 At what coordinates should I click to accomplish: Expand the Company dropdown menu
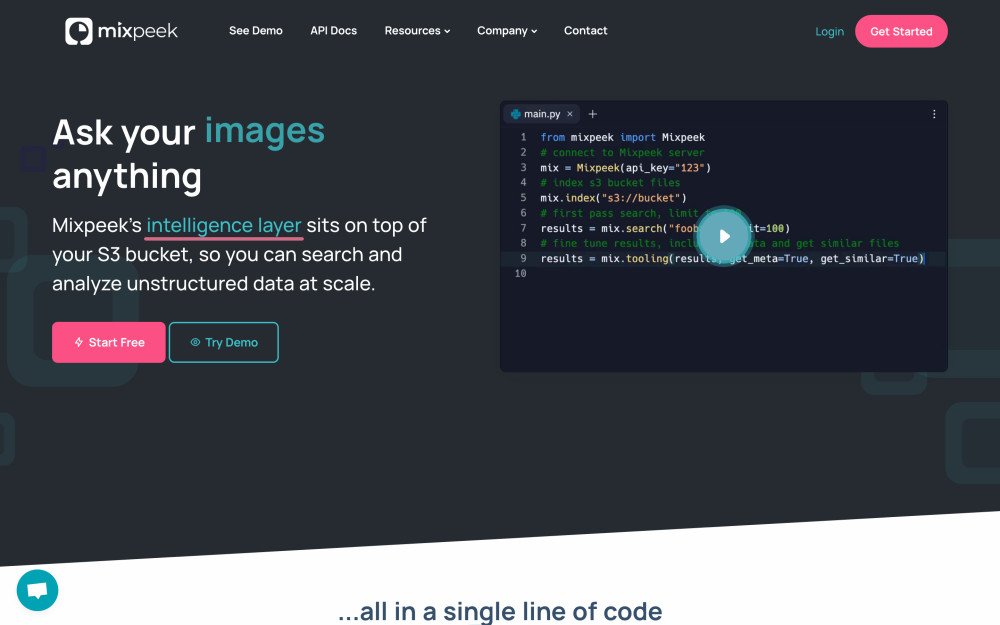[507, 31]
